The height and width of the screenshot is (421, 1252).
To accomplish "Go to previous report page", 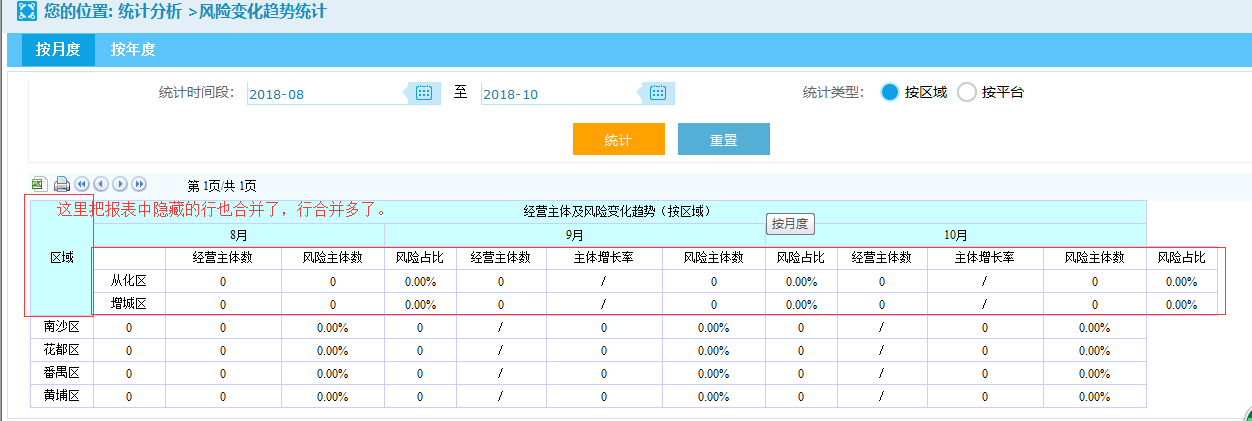I will [x=101, y=184].
